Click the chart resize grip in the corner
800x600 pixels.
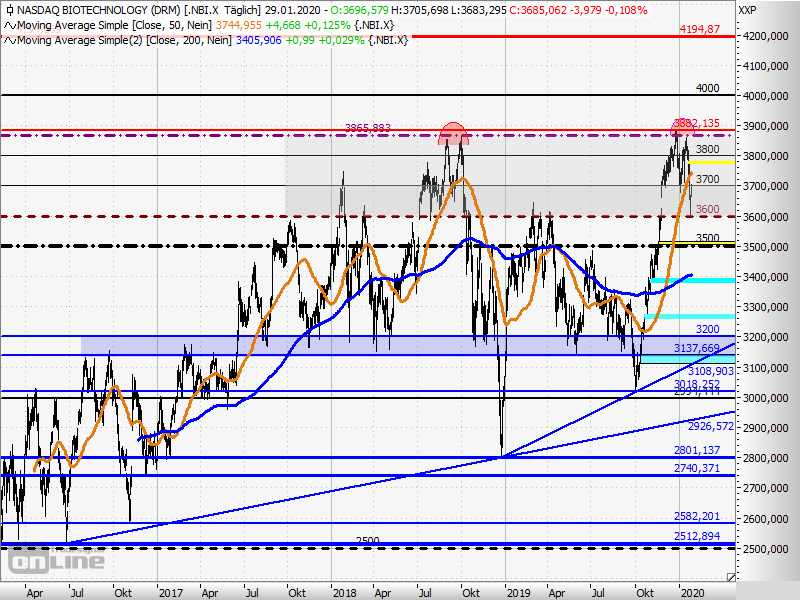pyautogui.click(x=731, y=577)
